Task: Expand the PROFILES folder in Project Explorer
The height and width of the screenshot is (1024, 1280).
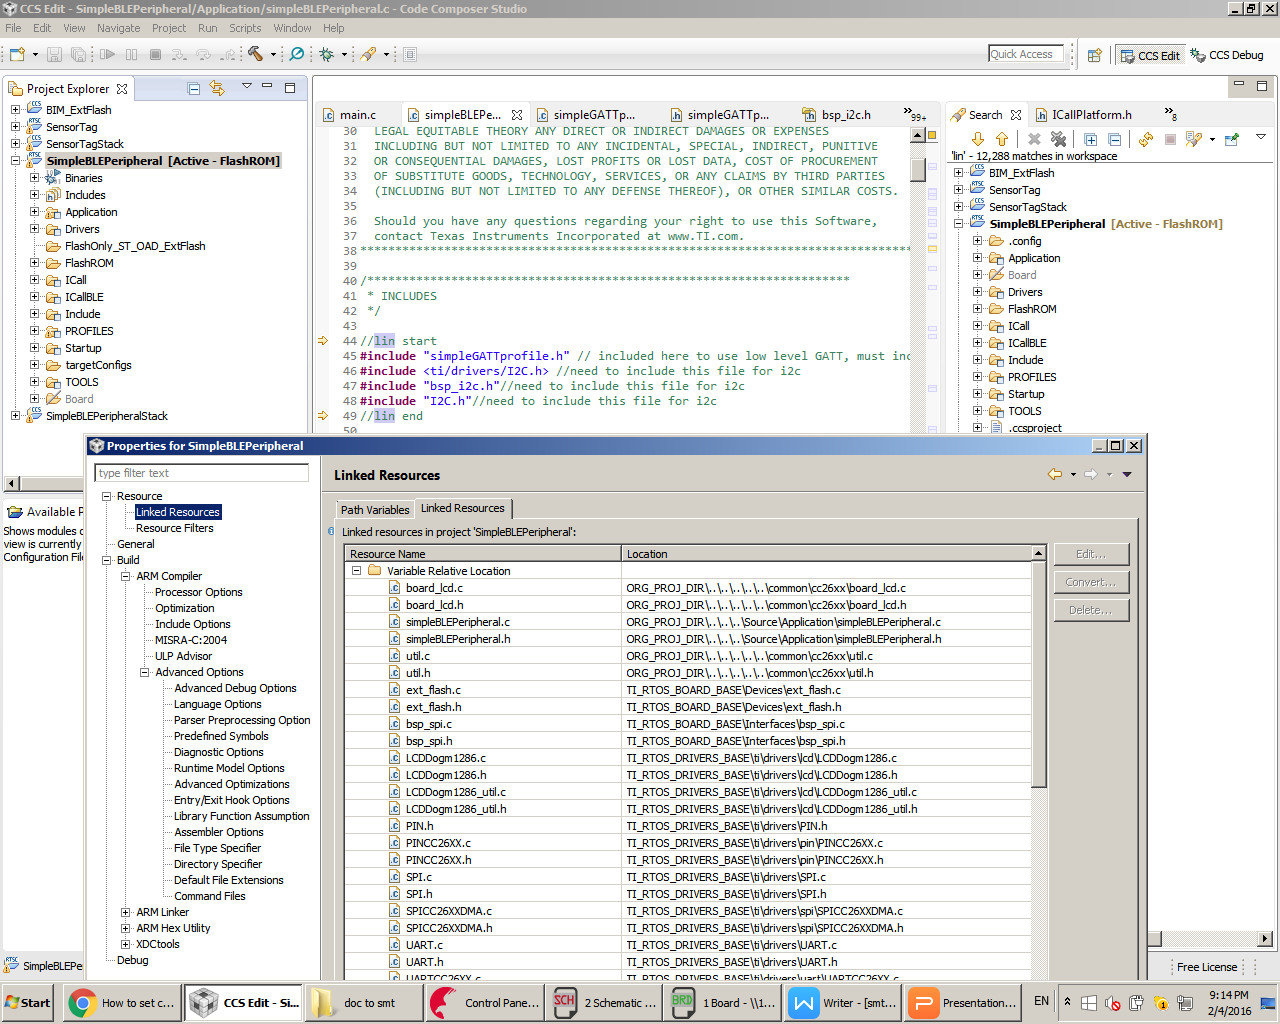Action: pos(34,331)
